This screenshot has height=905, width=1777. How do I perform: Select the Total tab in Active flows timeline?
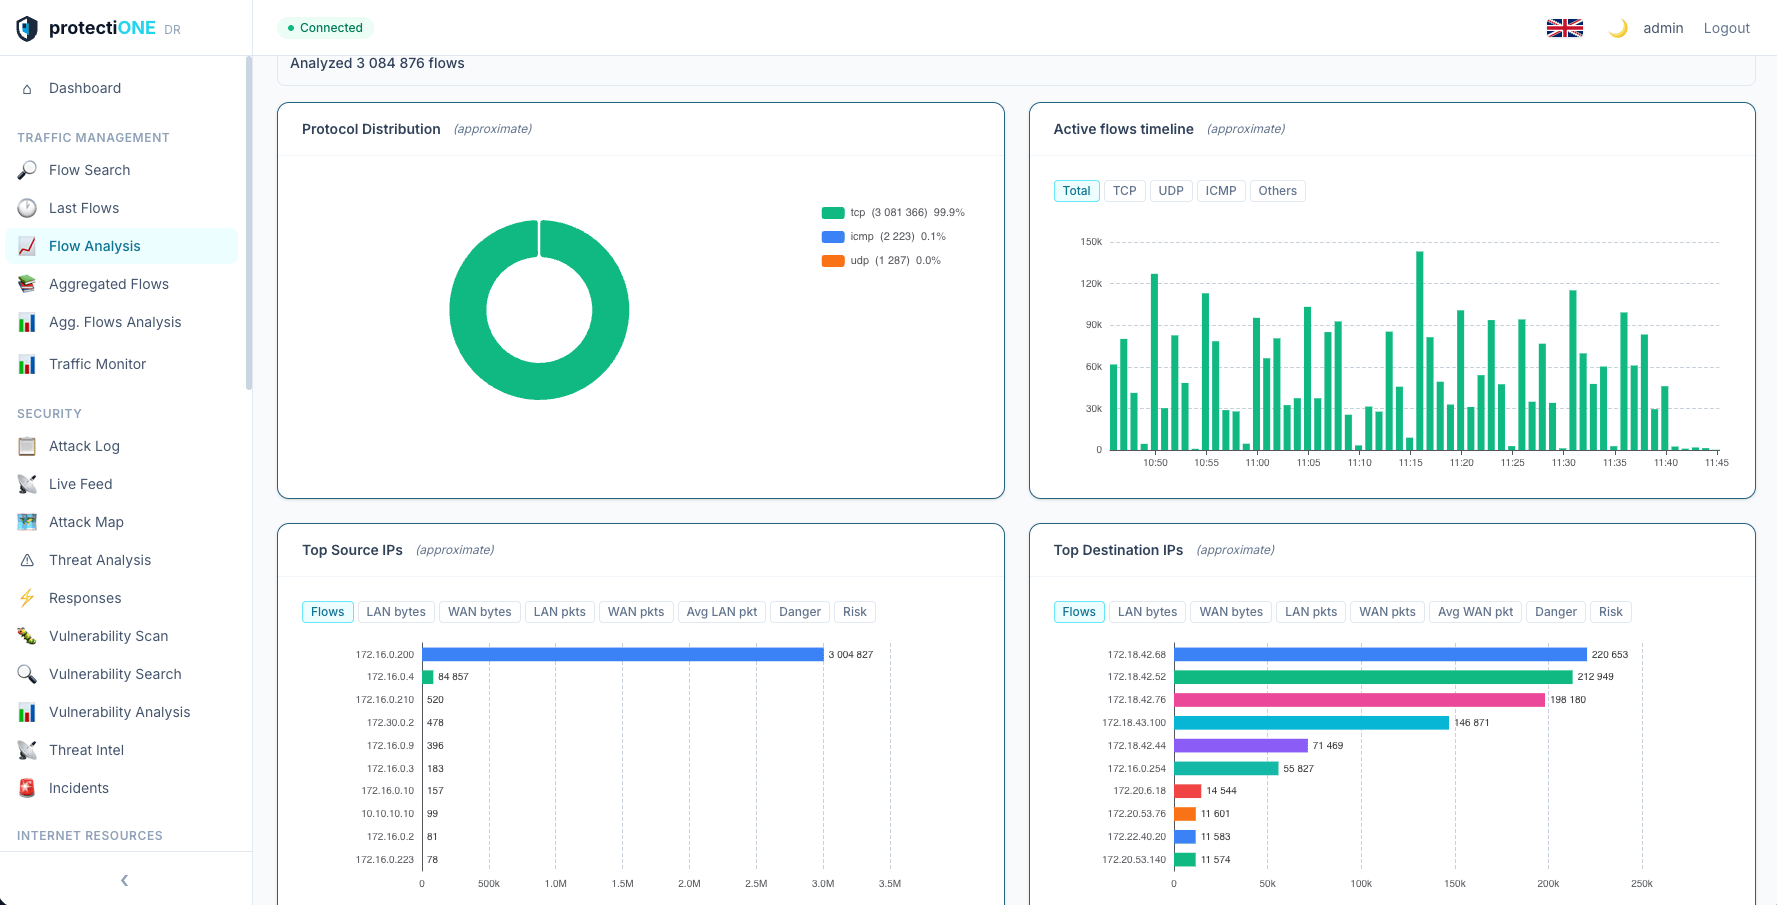coord(1076,191)
